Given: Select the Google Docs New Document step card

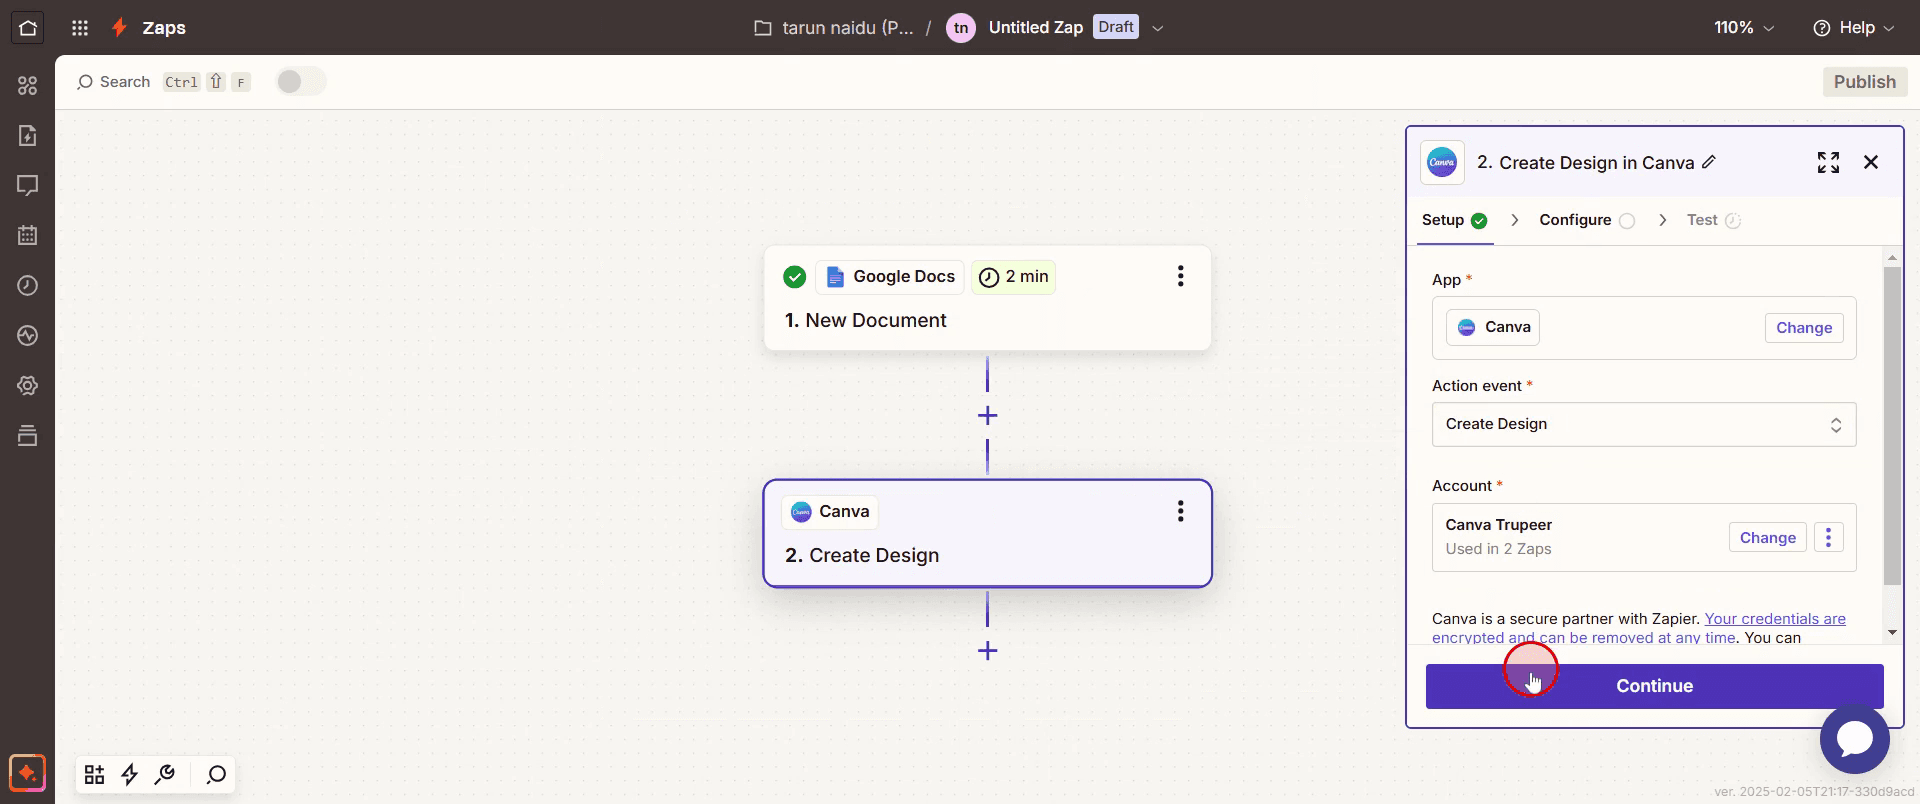Looking at the screenshot, I should coord(987,298).
